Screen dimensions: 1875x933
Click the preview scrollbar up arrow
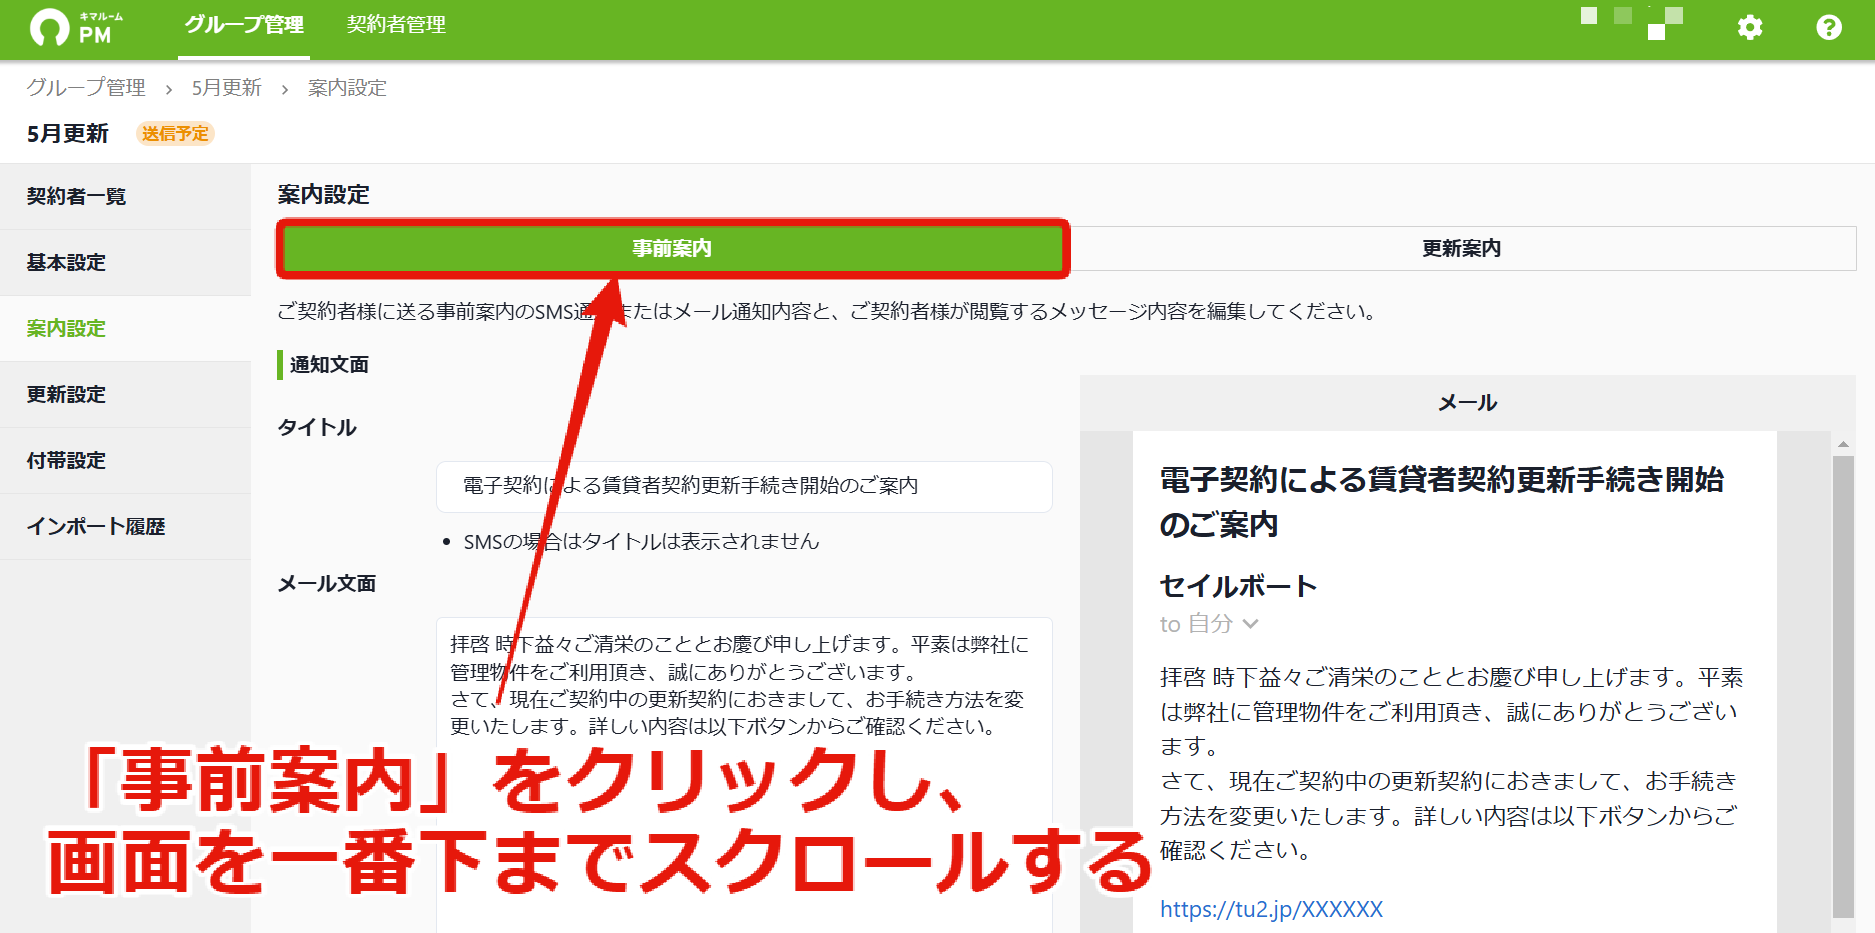click(x=1843, y=443)
